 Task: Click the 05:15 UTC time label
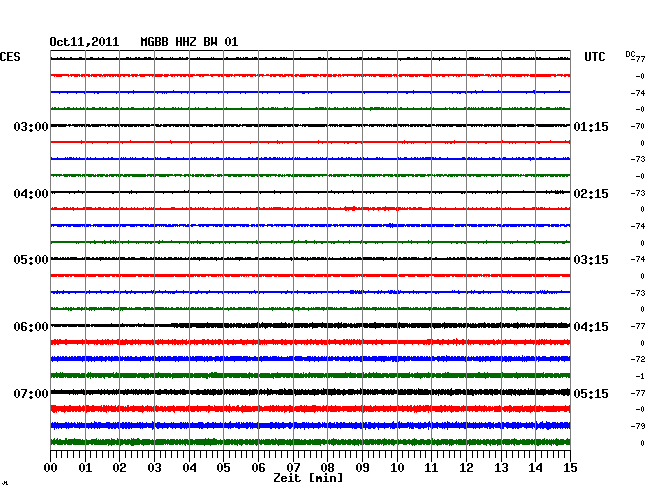(x=591, y=393)
